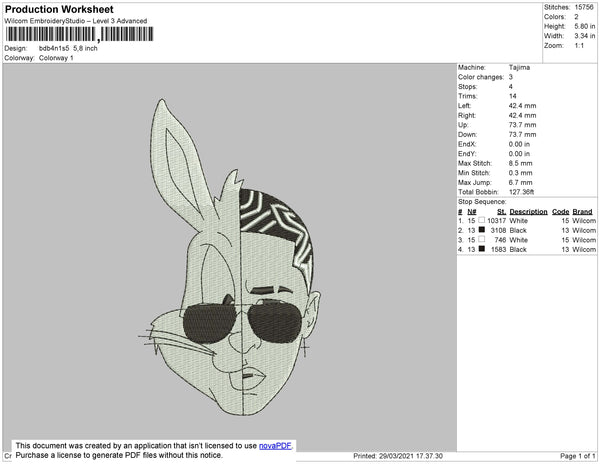600x464 pixels.
Task: Click the Total Bobbin value '127.36ft'
Action: (x=522, y=192)
